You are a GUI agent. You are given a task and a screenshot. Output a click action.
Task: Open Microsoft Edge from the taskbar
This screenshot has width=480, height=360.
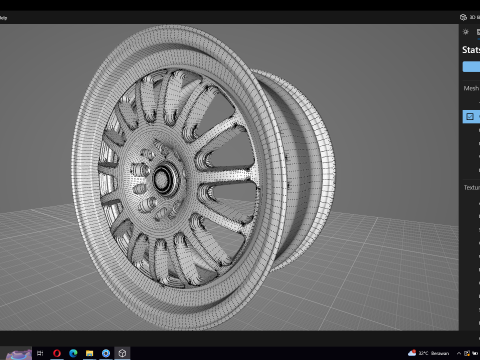click(x=73, y=353)
